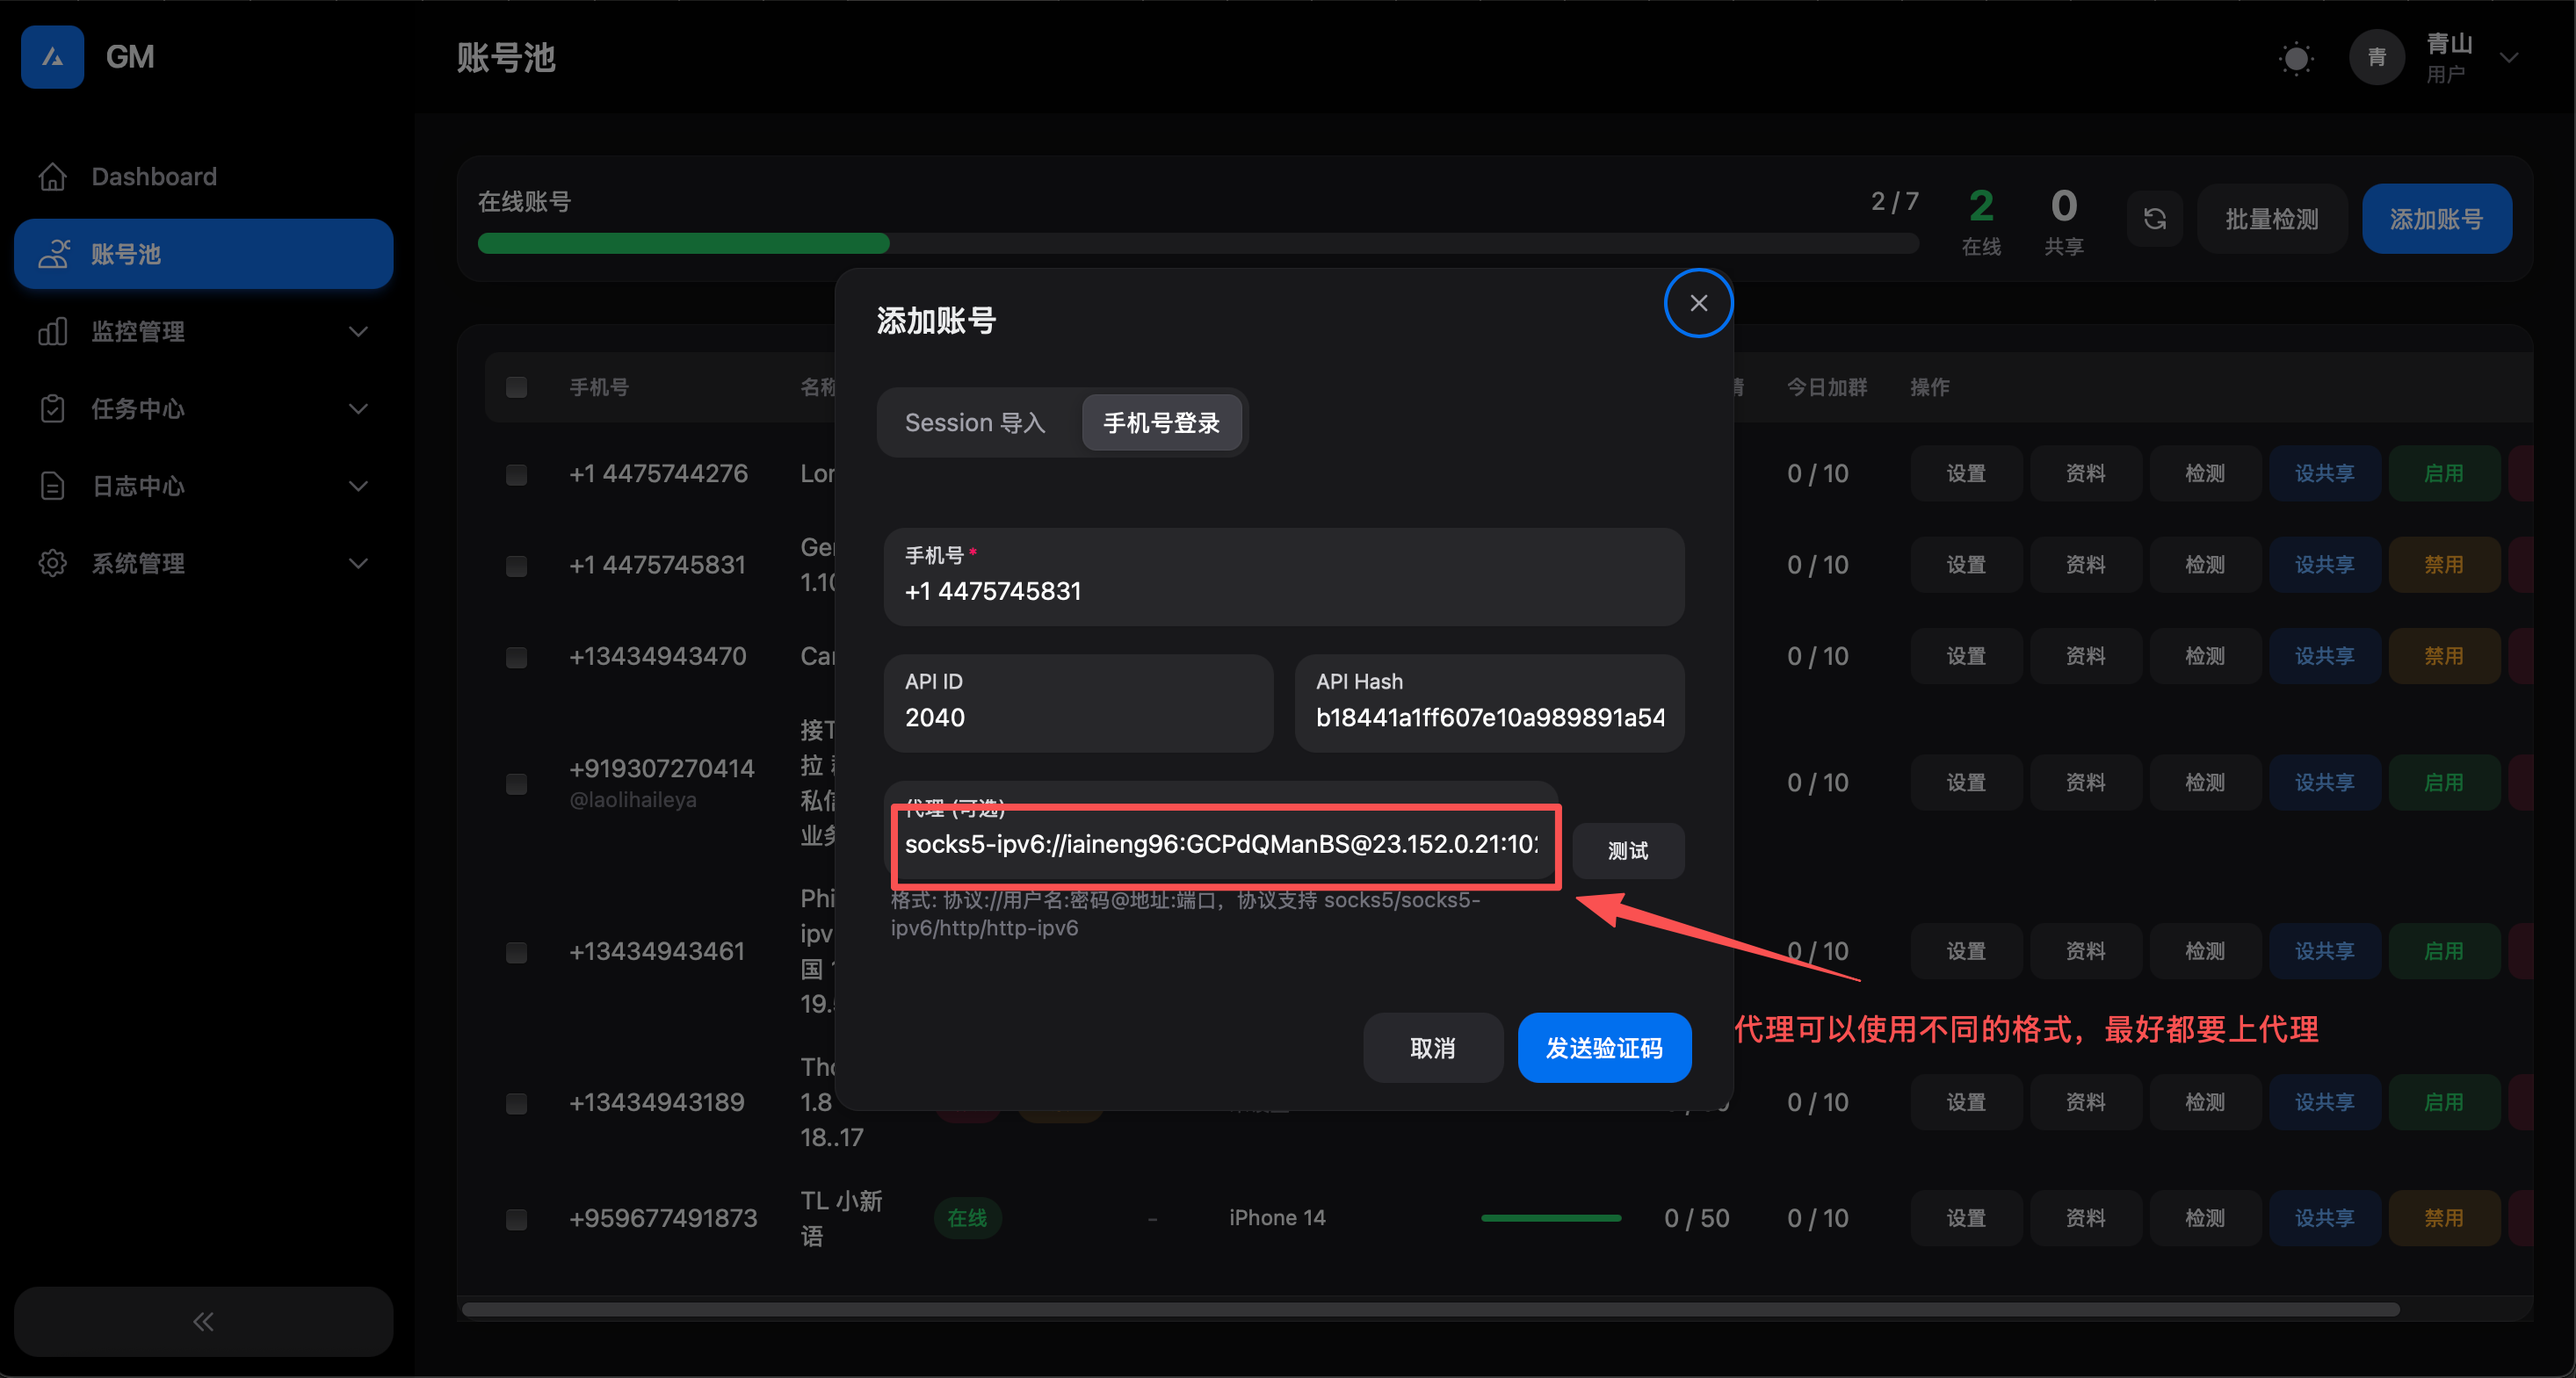This screenshot has height=1378, width=2576.
Task: Open the 青山 user dropdown arrow
Action: click(2508, 58)
